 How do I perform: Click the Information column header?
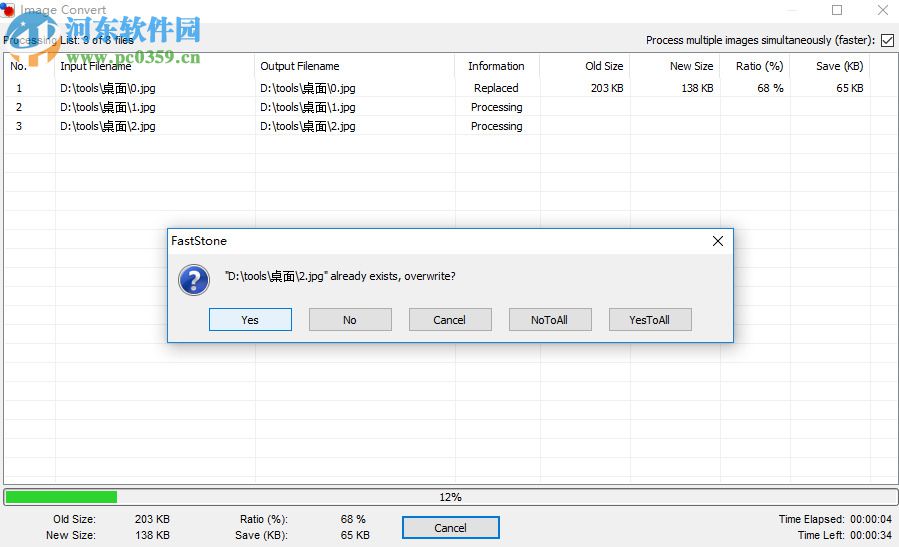496,66
